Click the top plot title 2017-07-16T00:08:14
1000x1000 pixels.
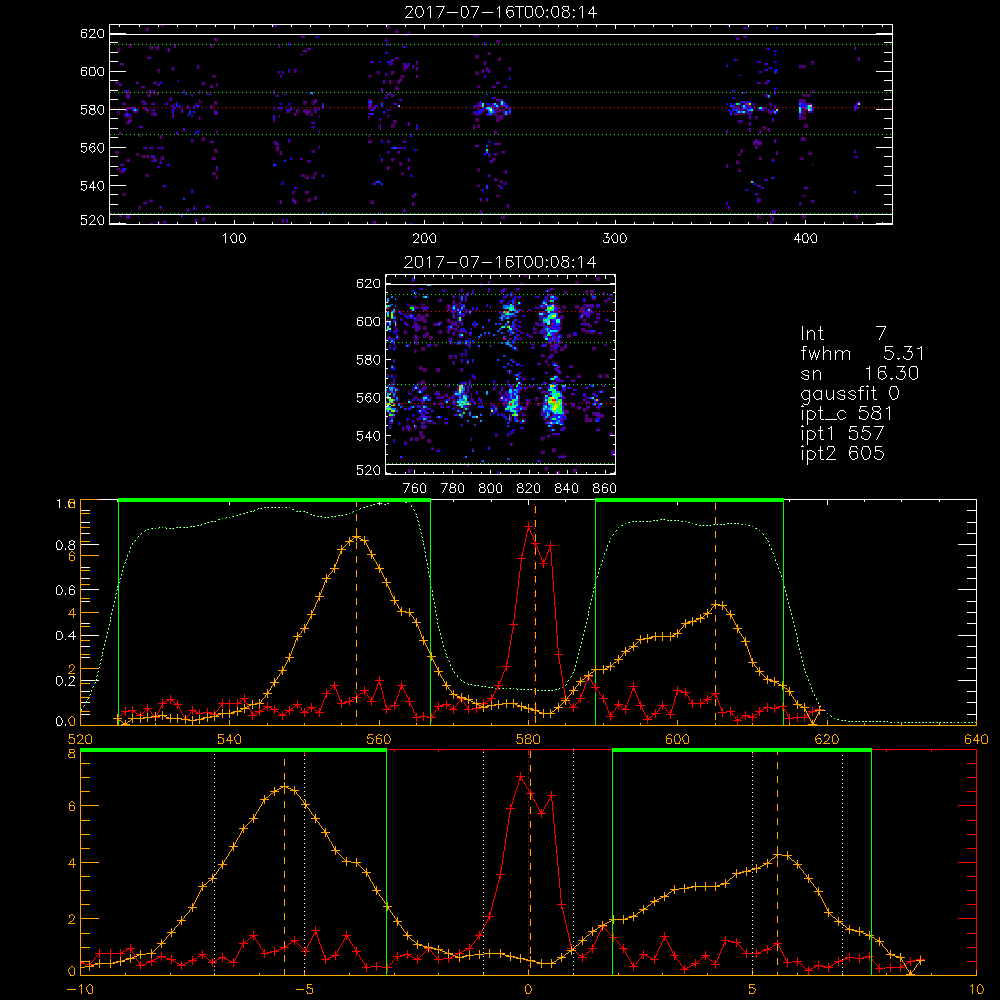[501, 12]
